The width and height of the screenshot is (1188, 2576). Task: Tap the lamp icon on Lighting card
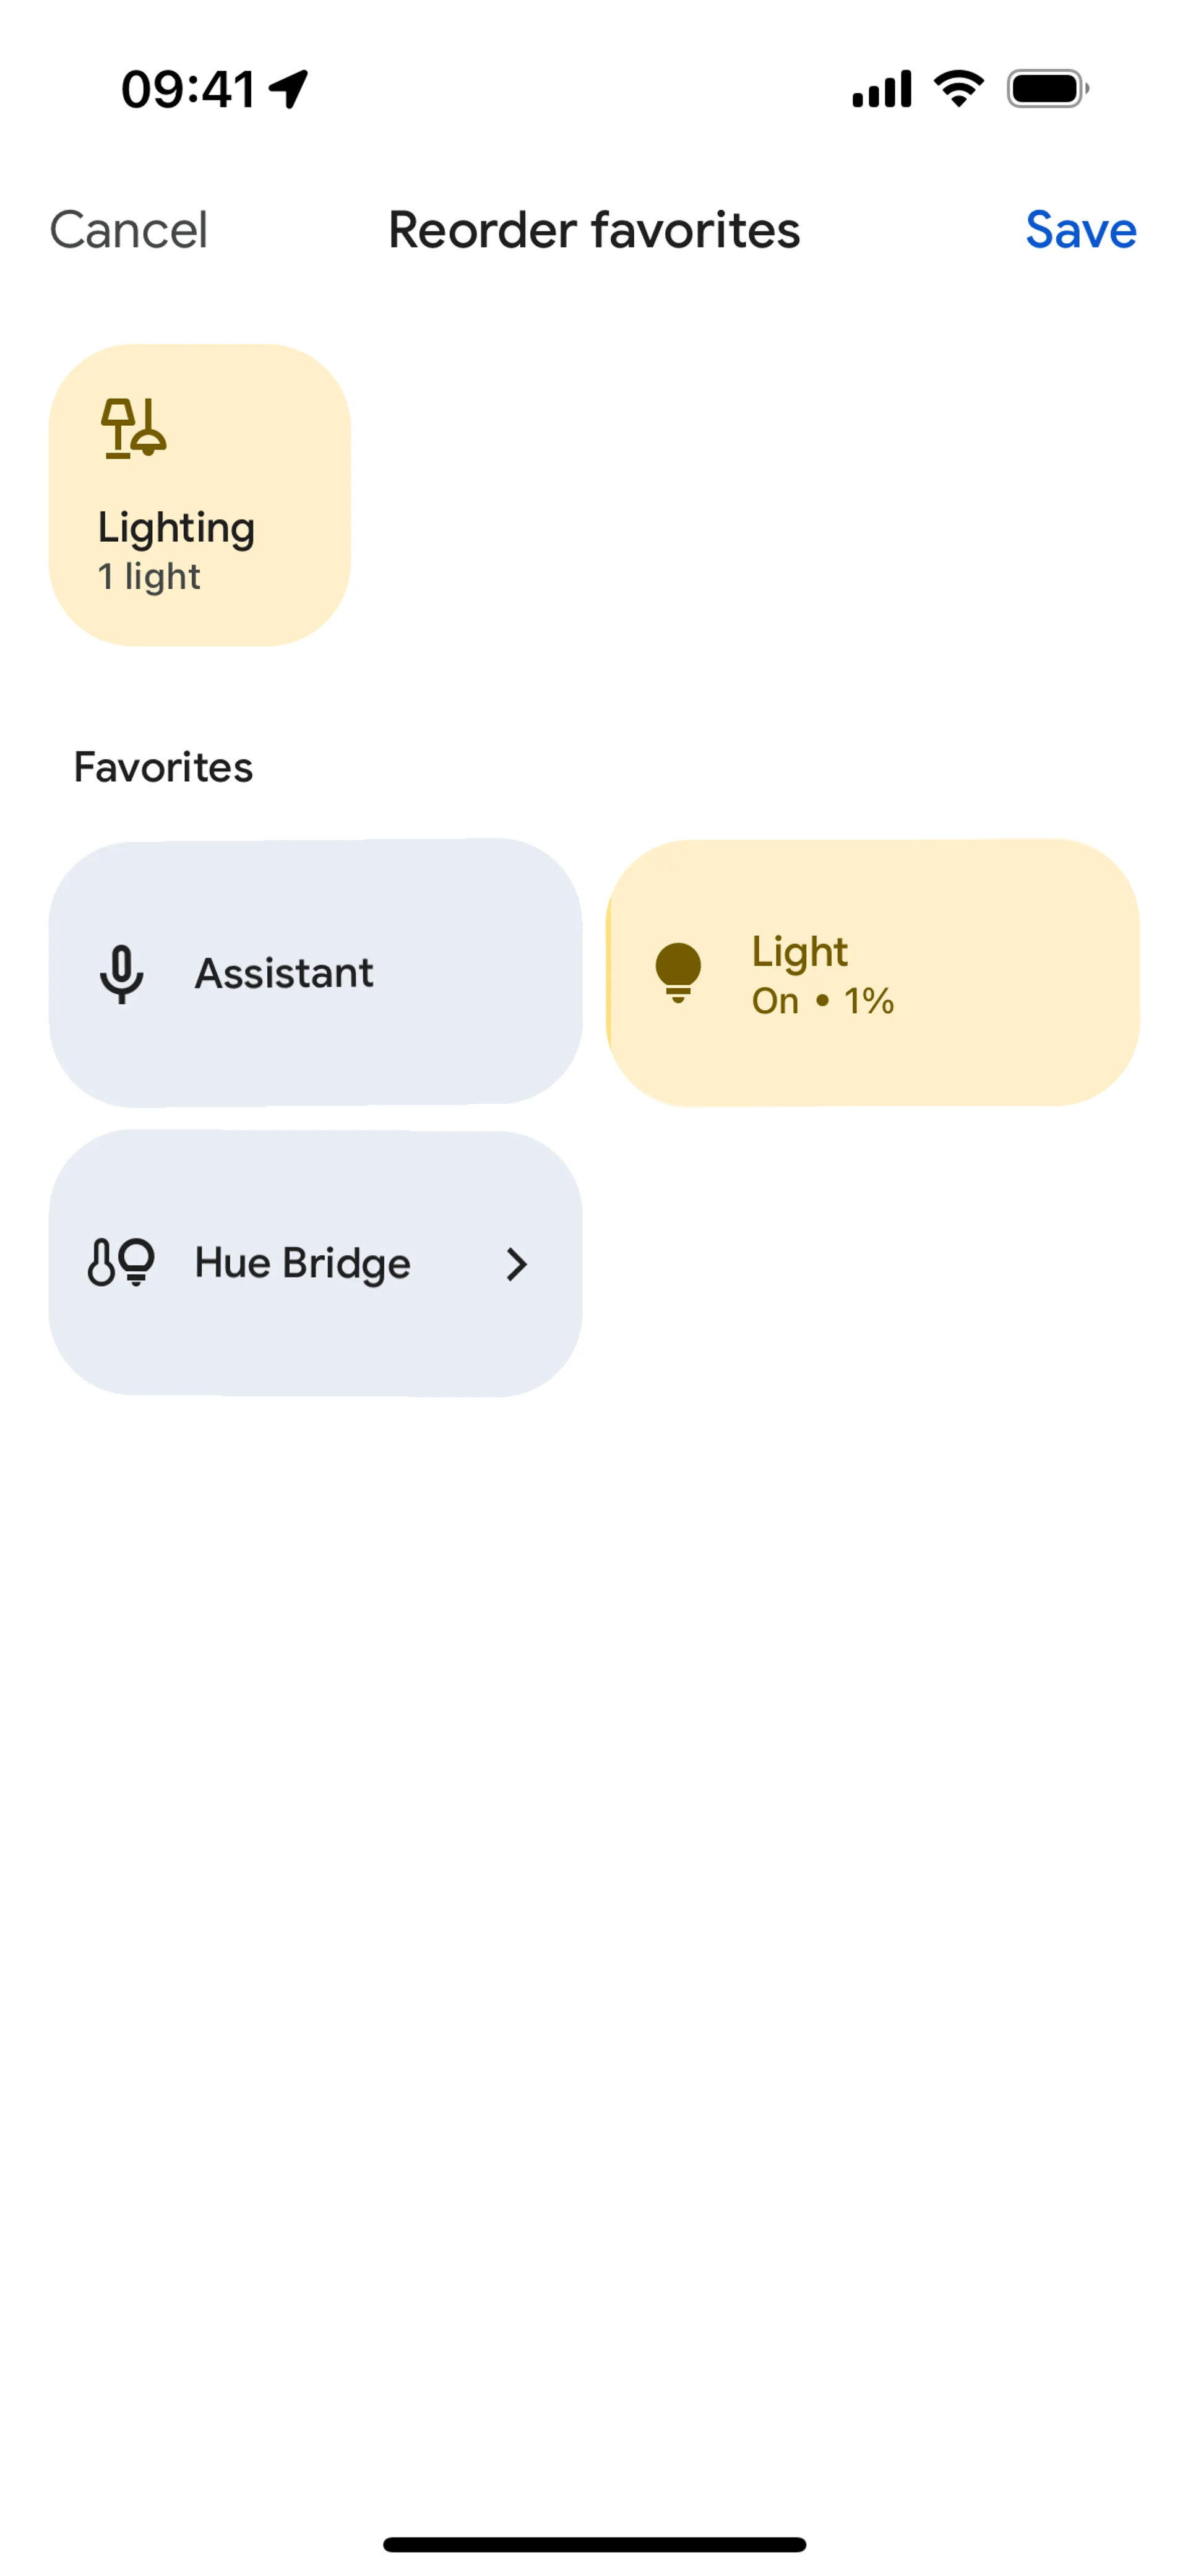coord(133,428)
